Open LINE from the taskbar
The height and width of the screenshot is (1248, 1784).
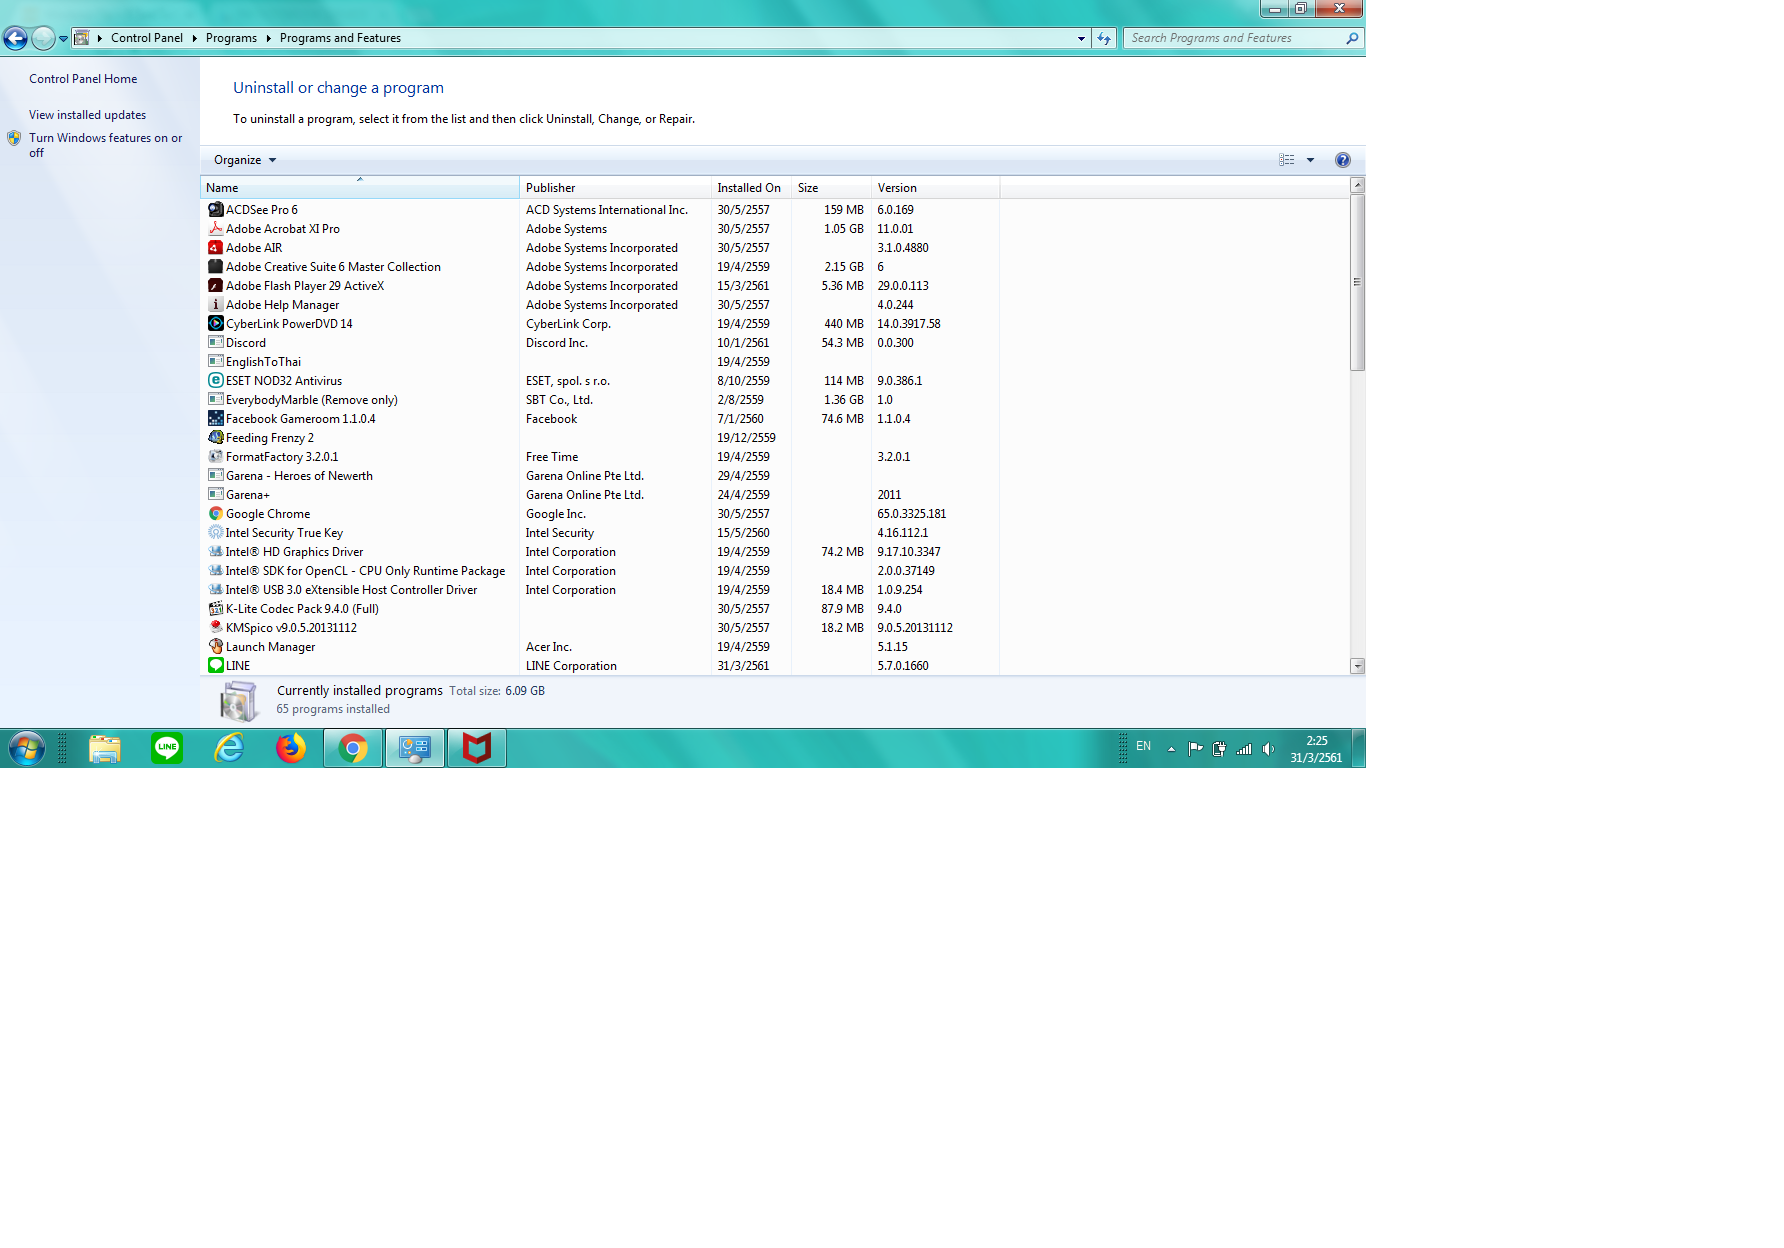point(167,748)
